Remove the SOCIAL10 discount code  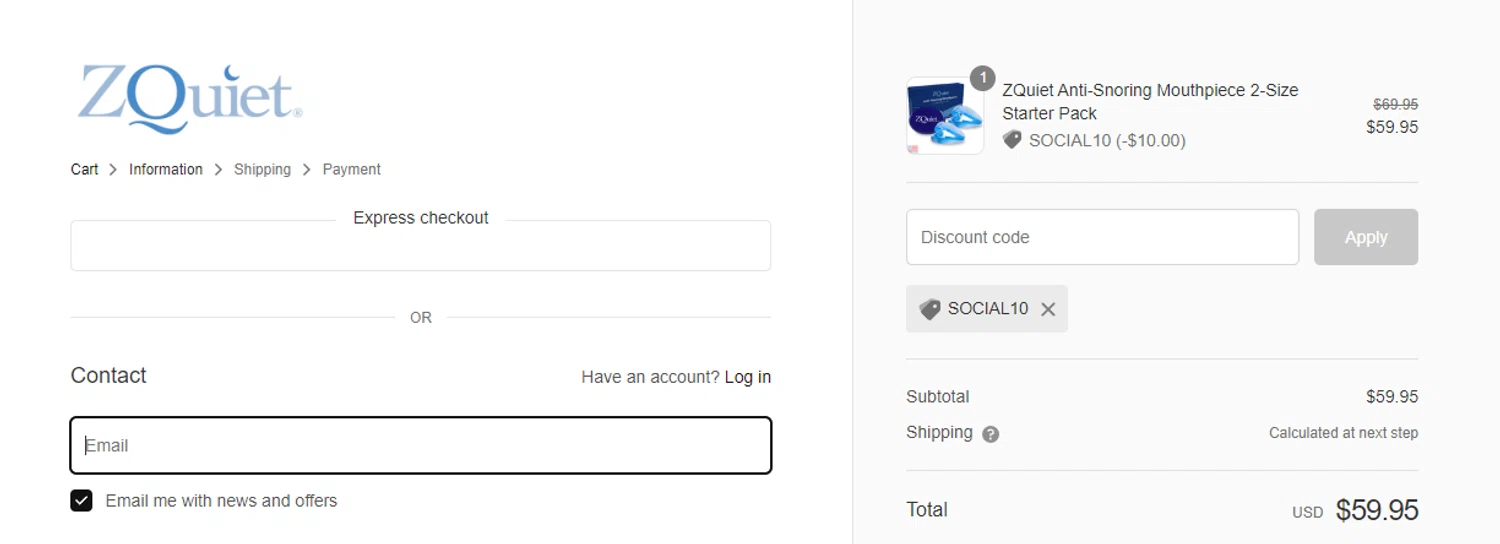(1048, 309)
